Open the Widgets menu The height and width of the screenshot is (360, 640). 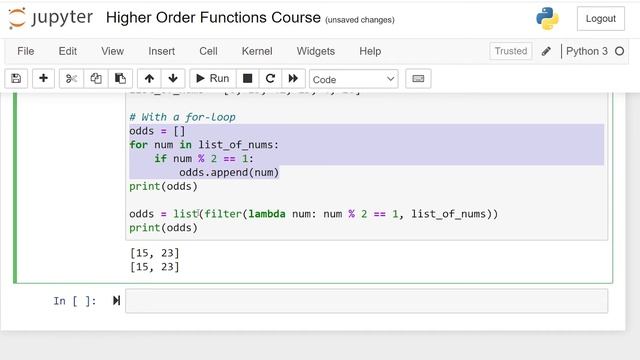tap(316, 51)
